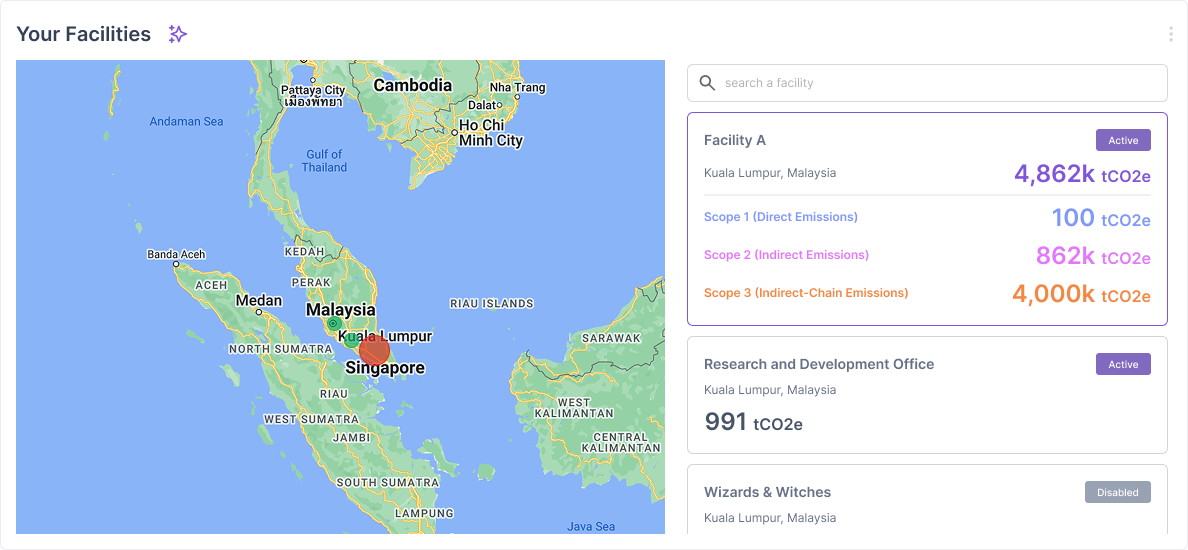The image size is (1188, 550).
Task: Click green target marker below Malaysia label
Action: pyautogui.click(x=333, y=323)
